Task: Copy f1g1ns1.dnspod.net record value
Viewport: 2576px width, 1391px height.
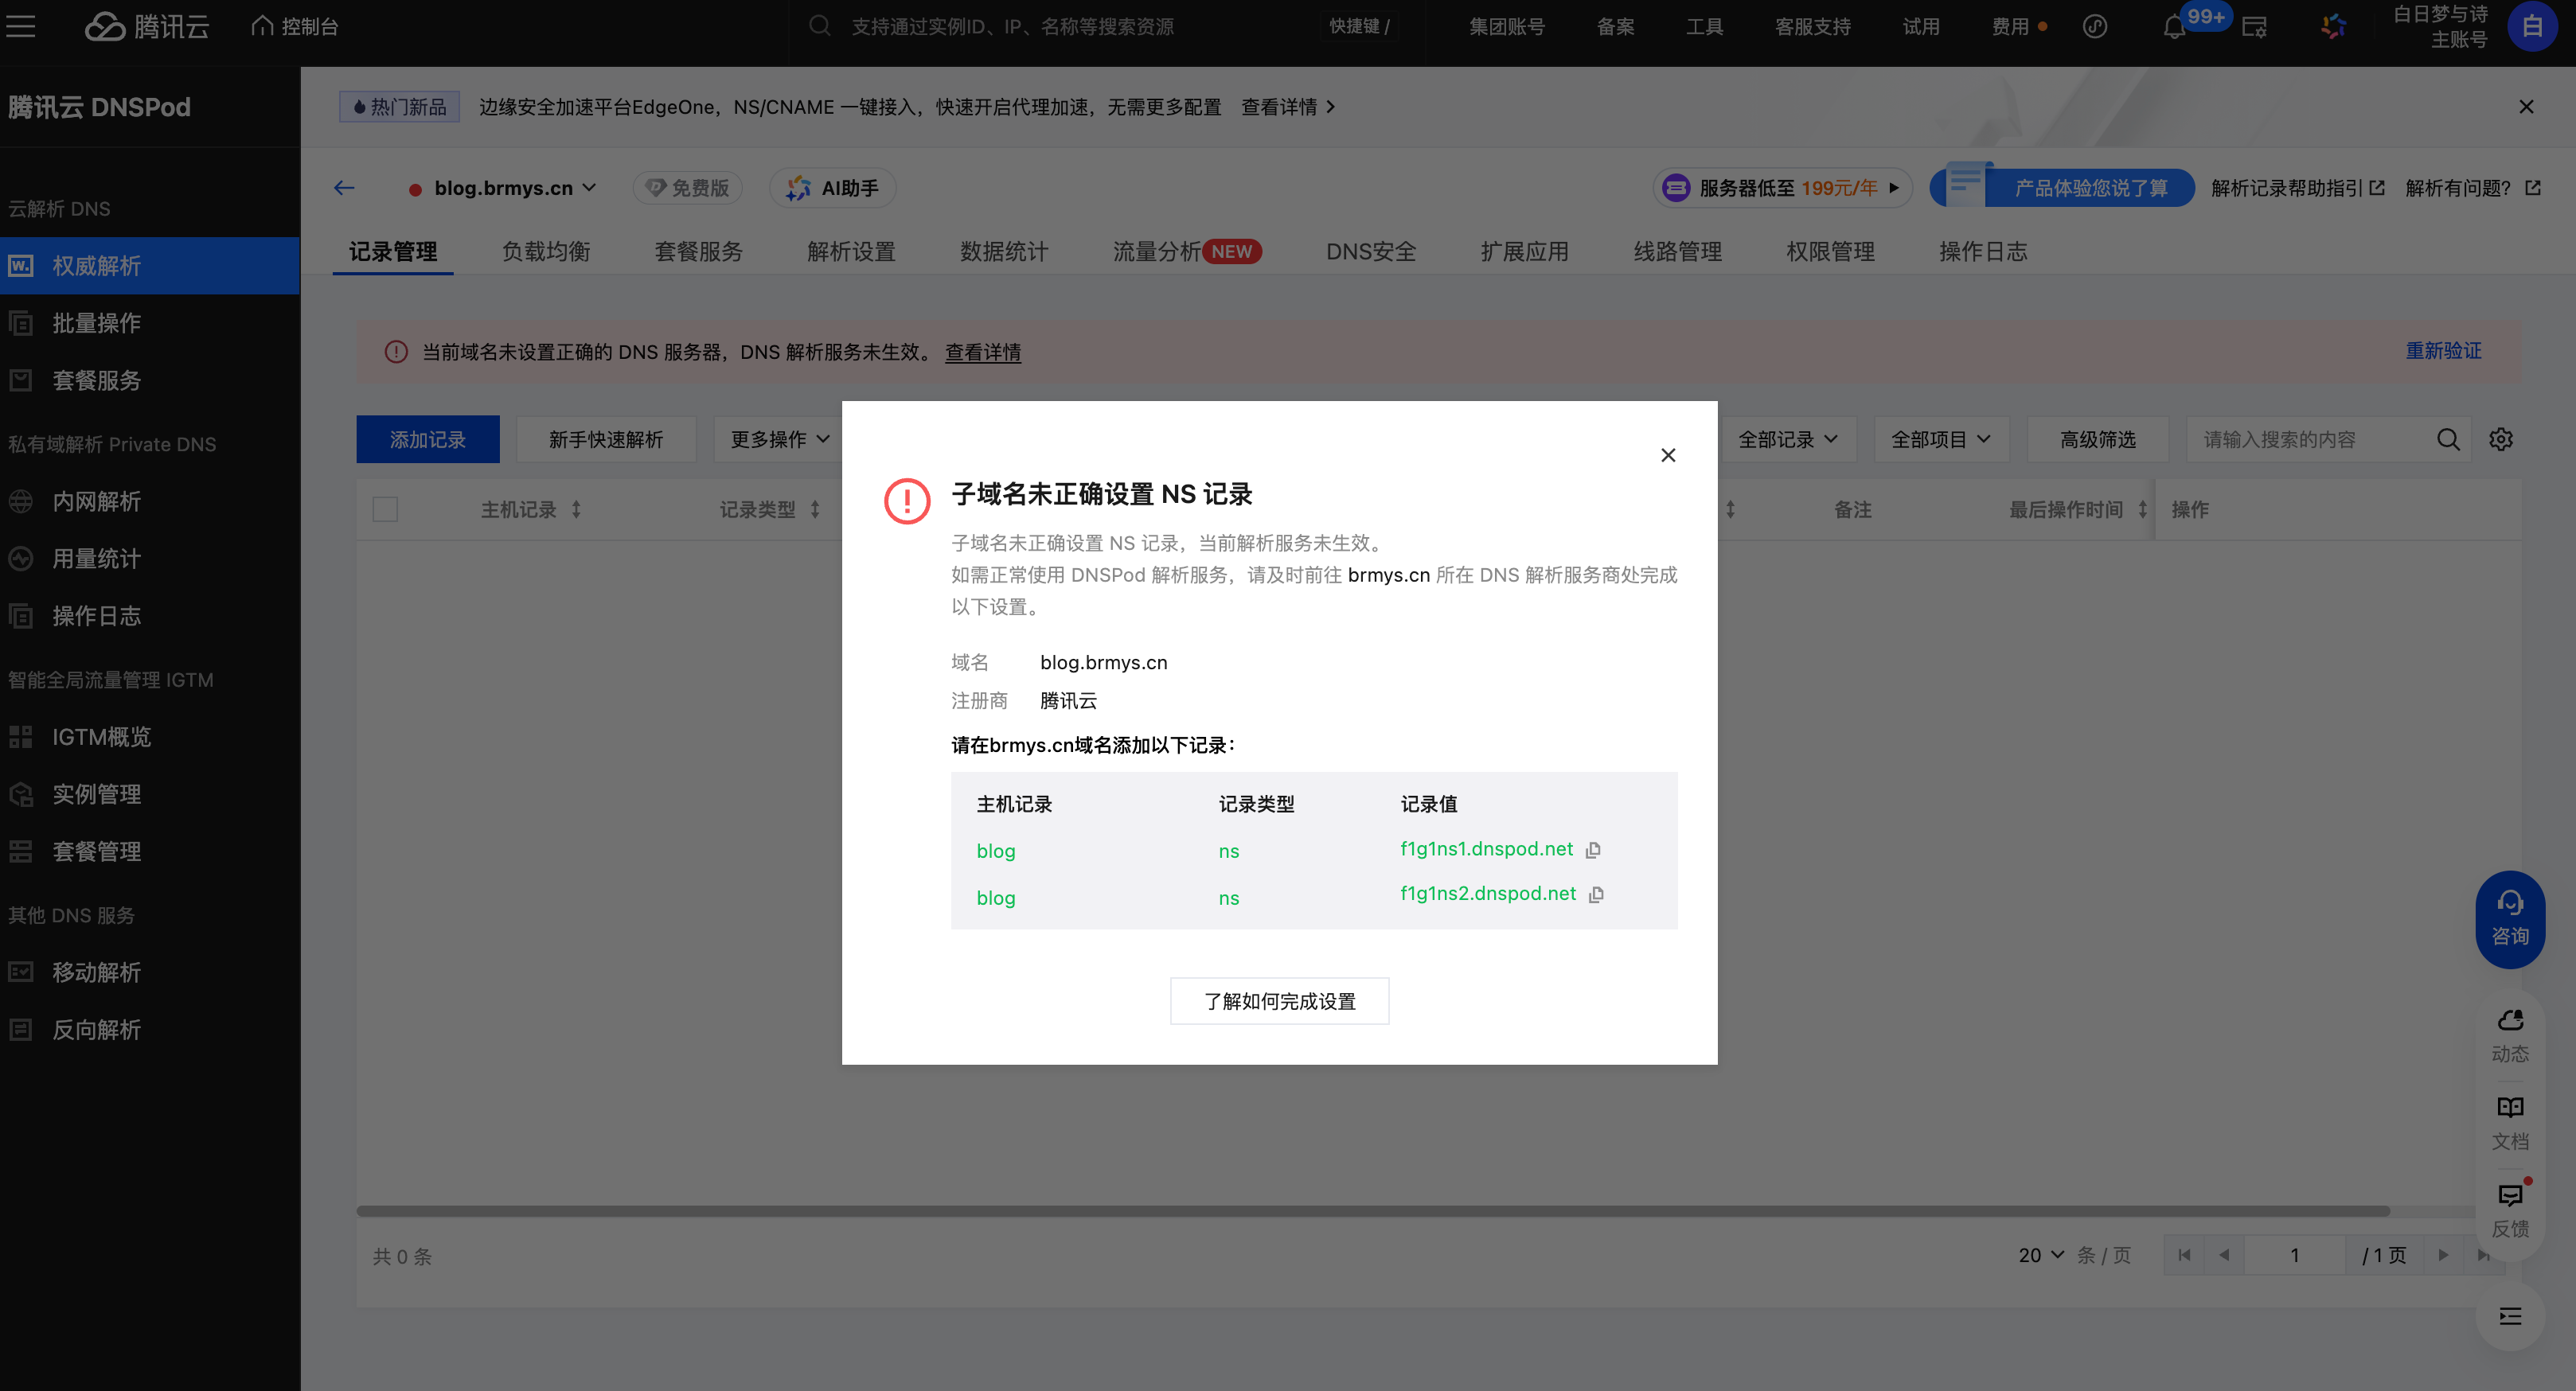Action: [x=1593, y=849]
